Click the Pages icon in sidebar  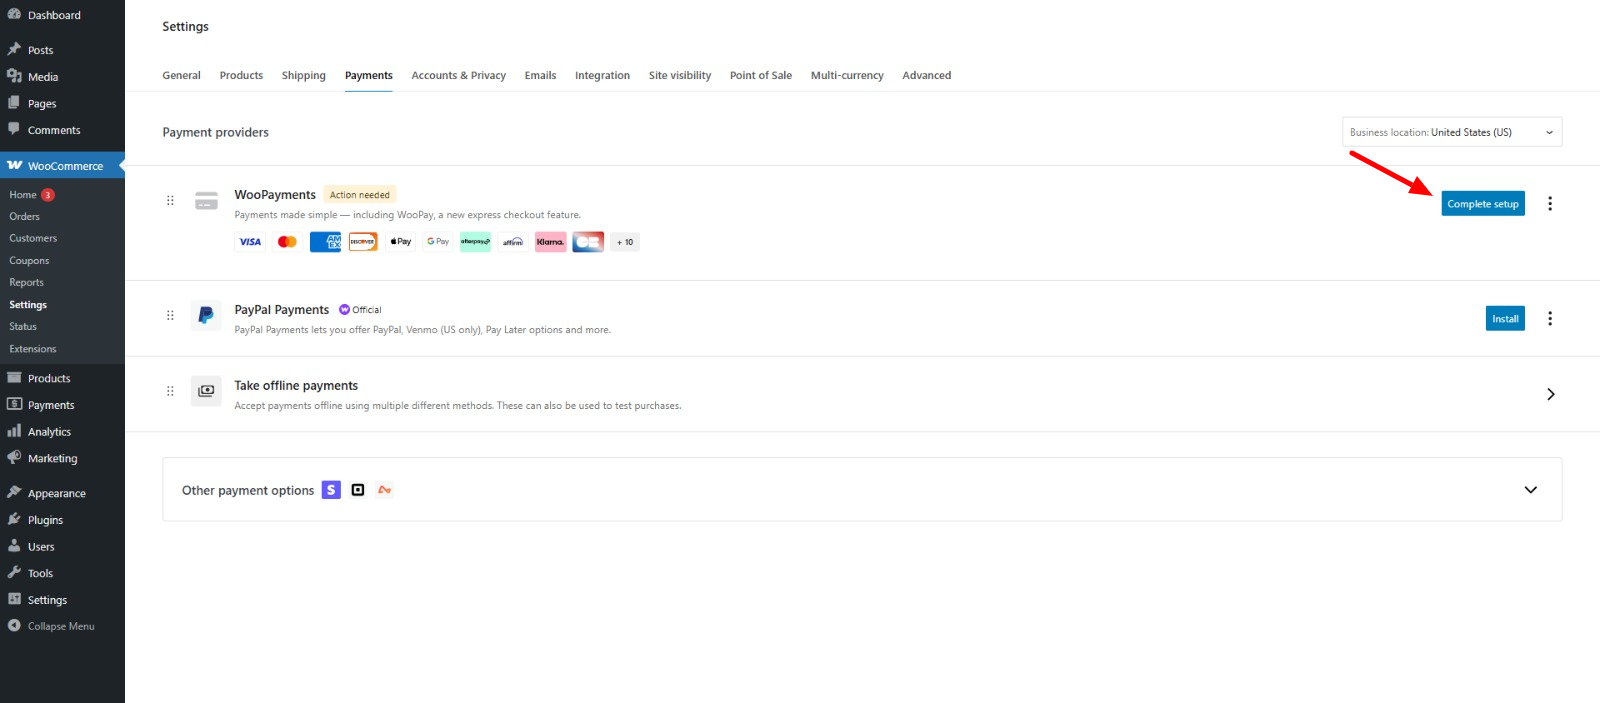click(14, 103)
